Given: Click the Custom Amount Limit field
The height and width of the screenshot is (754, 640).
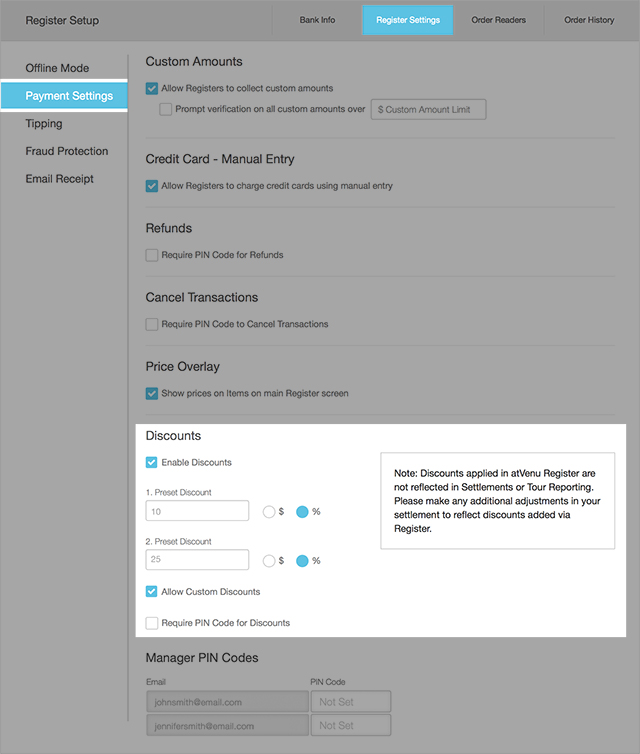Looking at the screenshot, I should point(428,109).
